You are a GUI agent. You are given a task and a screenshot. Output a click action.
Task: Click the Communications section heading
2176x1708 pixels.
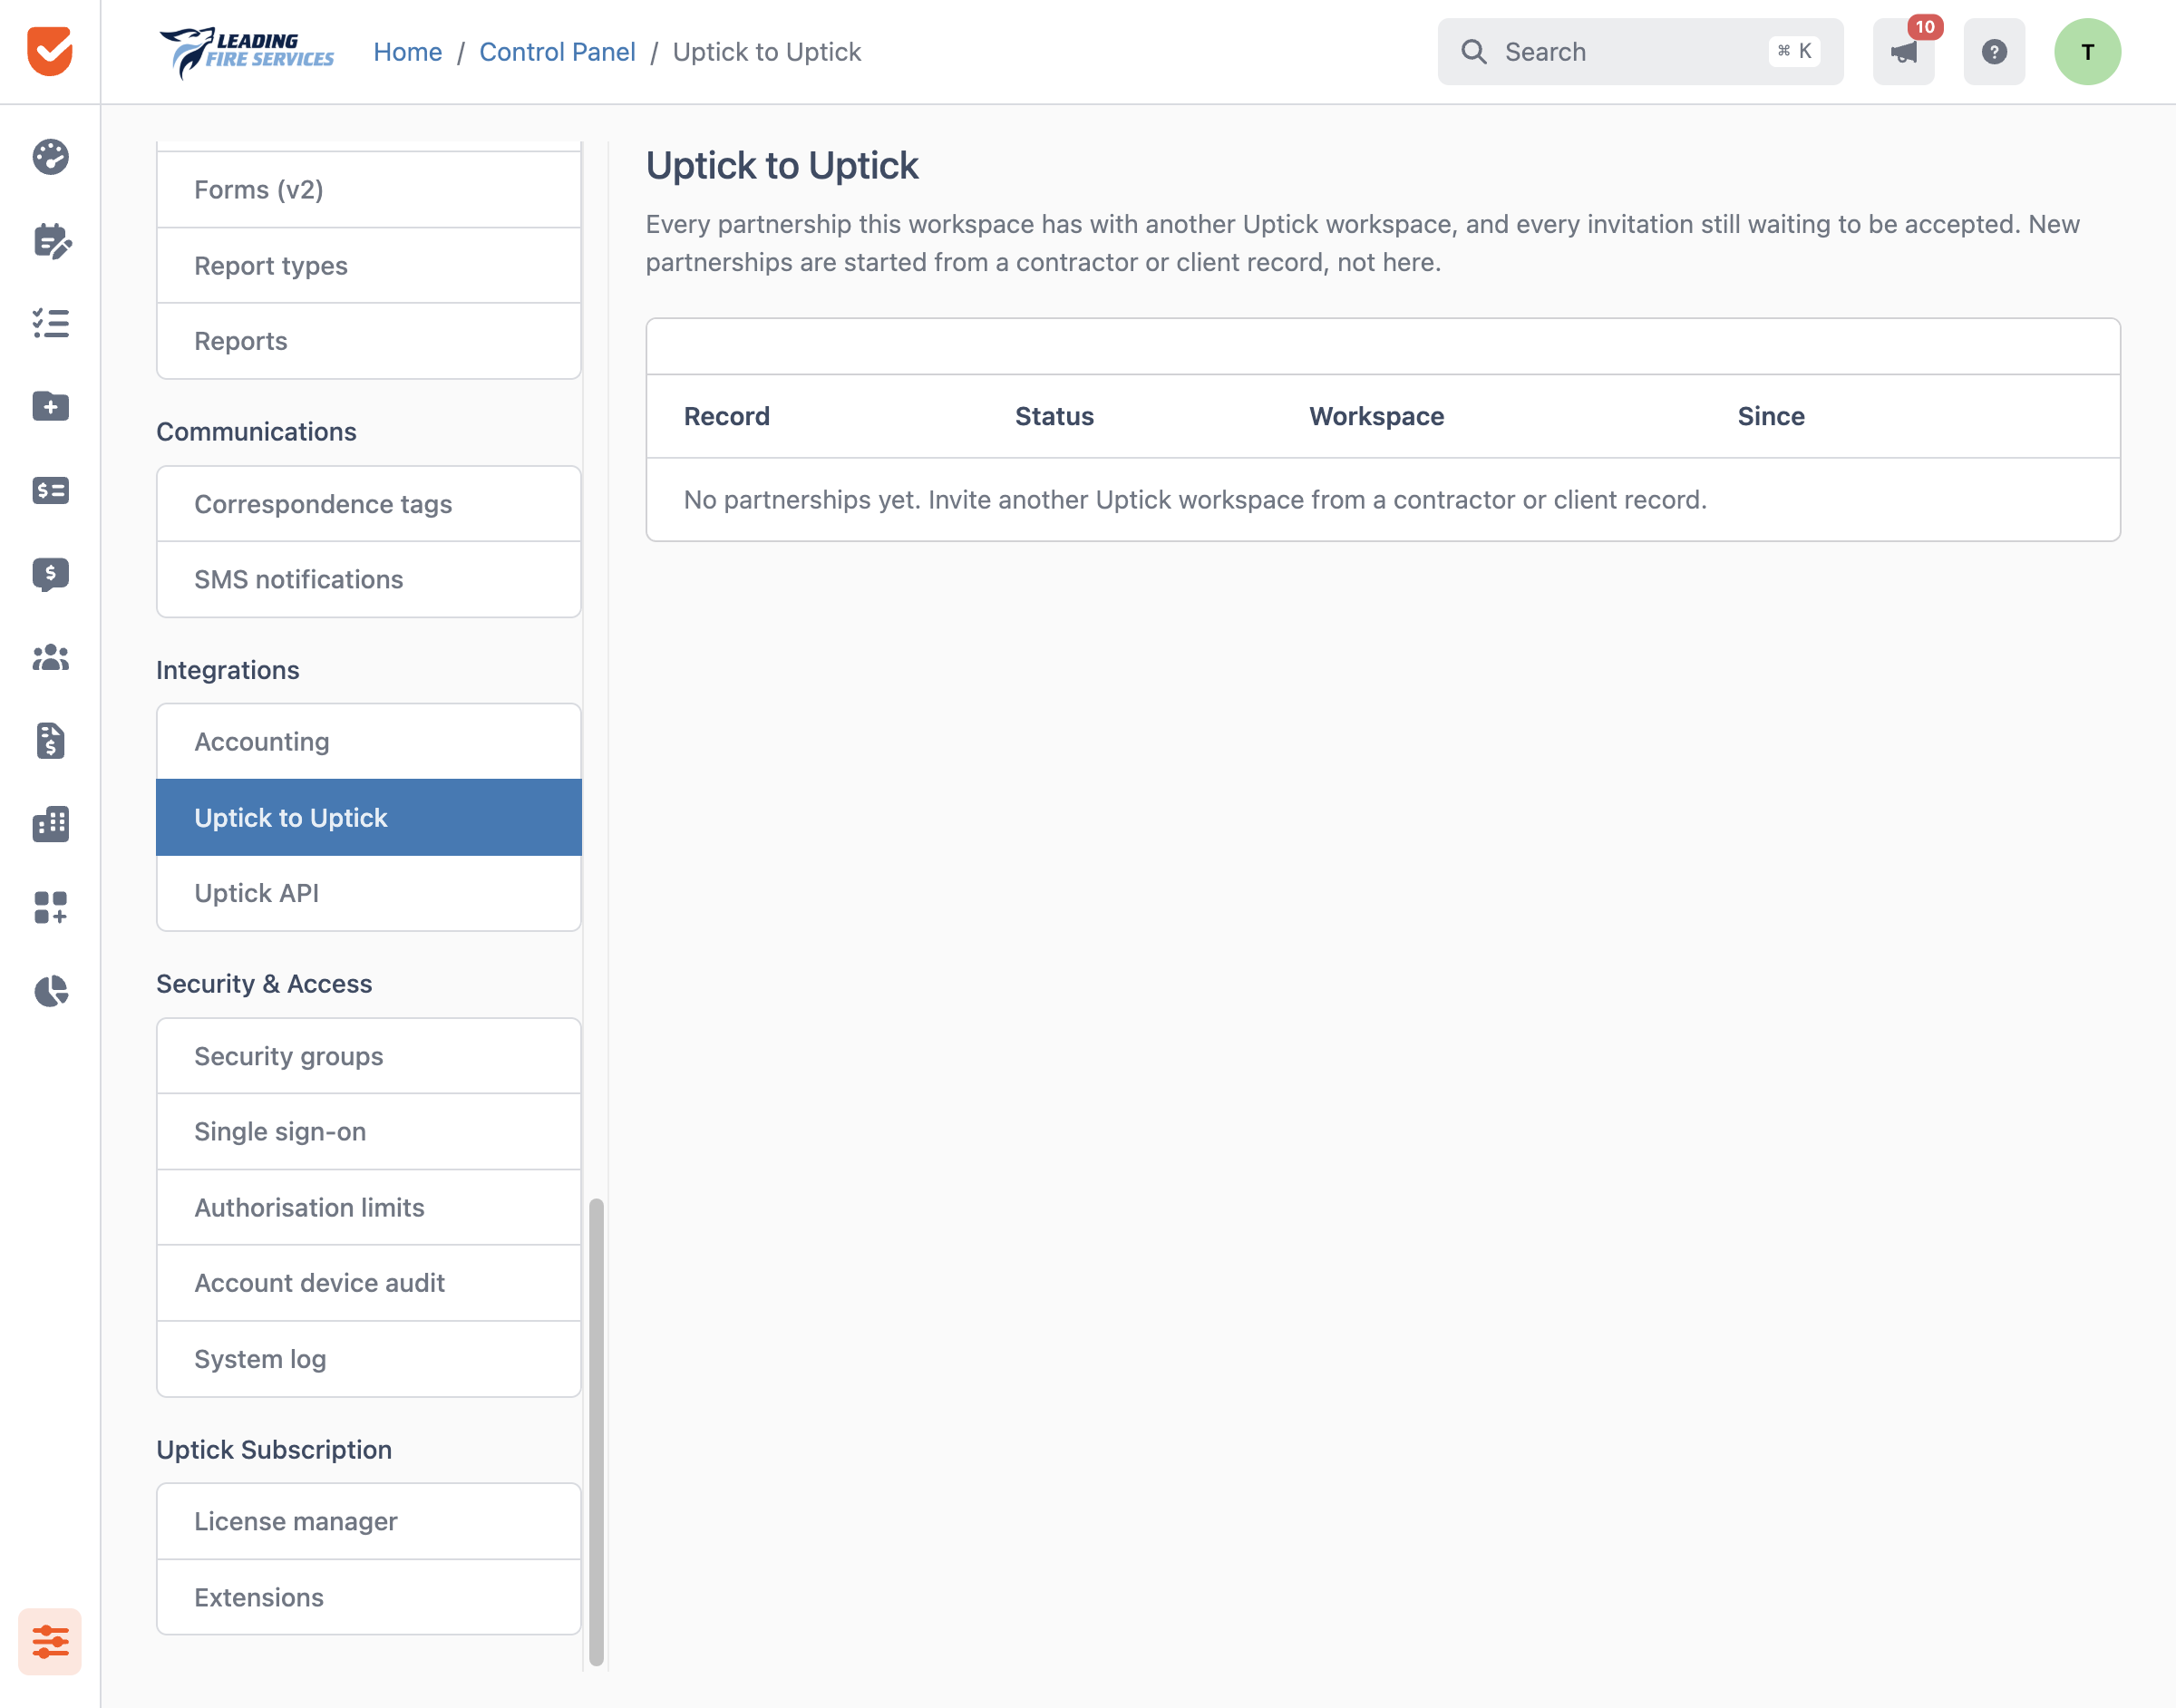pyautogui.click(x=256, y=432)
